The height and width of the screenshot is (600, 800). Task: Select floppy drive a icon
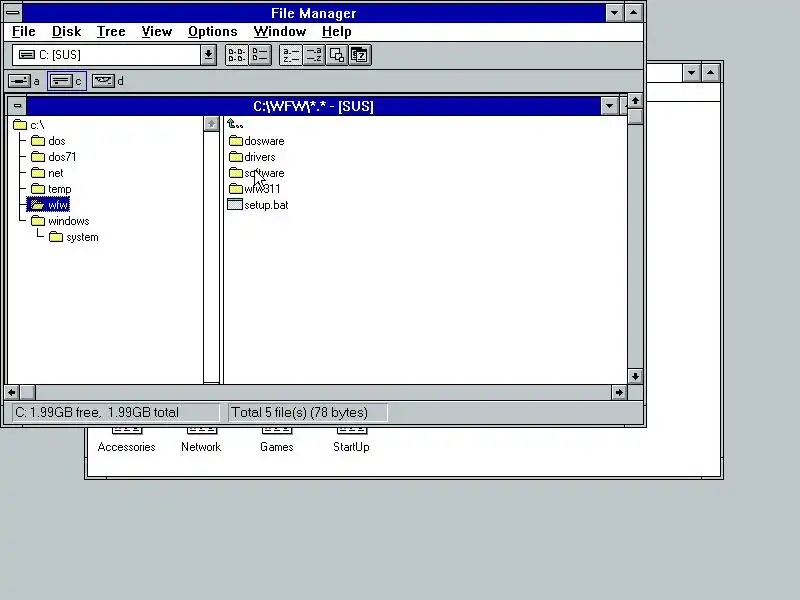click(x=24, y=81)
